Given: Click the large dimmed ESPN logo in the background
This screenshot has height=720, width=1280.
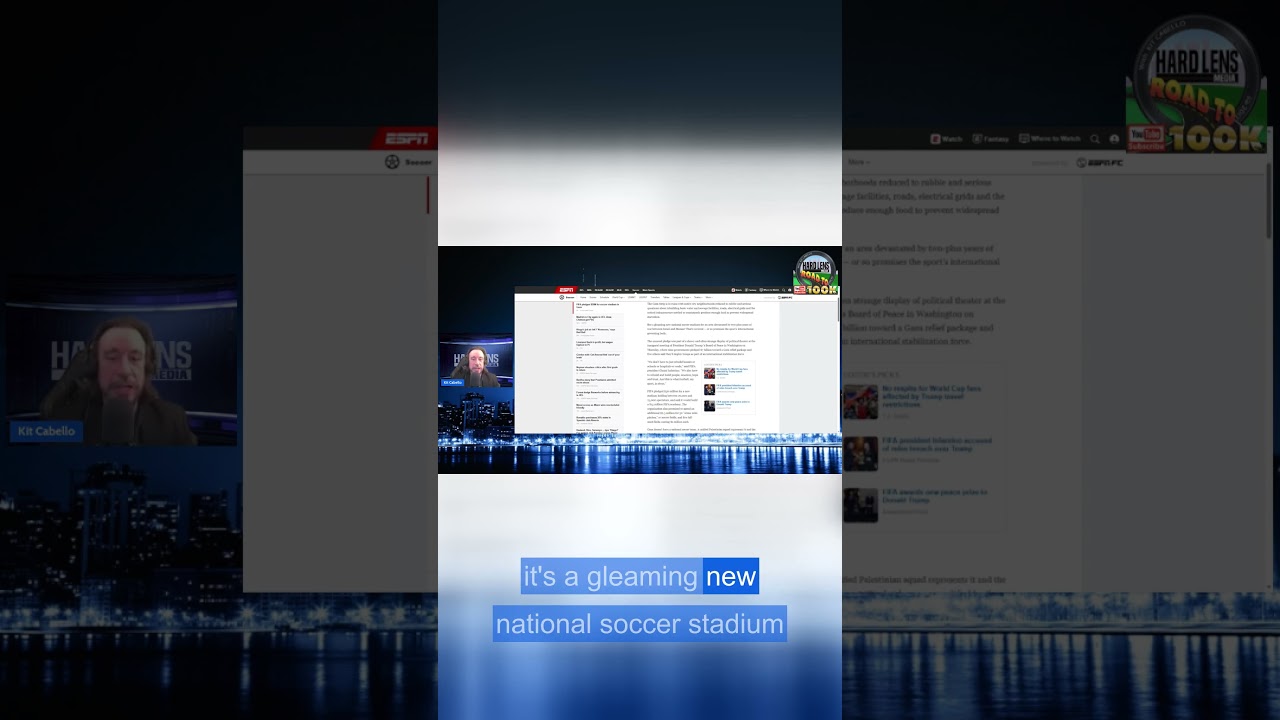Looking at the screenshot, I should click(x=405, y=138).
